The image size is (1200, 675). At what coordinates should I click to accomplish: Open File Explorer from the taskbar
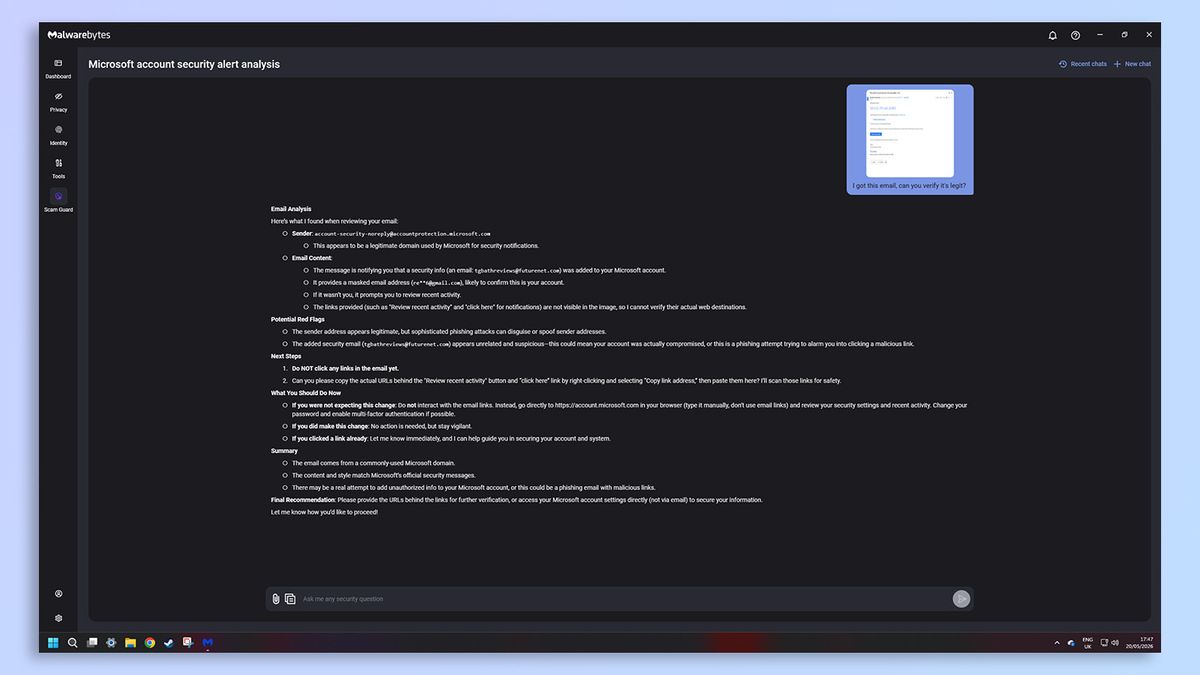(x=130, y=642)
